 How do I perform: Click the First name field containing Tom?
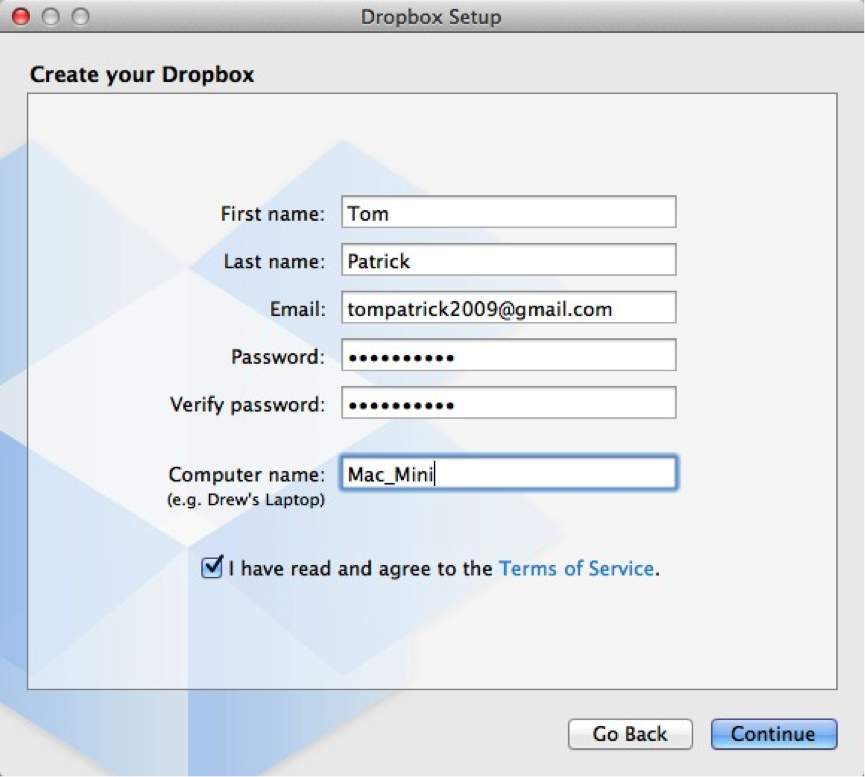pyautogui.click(x=509, y=212)
